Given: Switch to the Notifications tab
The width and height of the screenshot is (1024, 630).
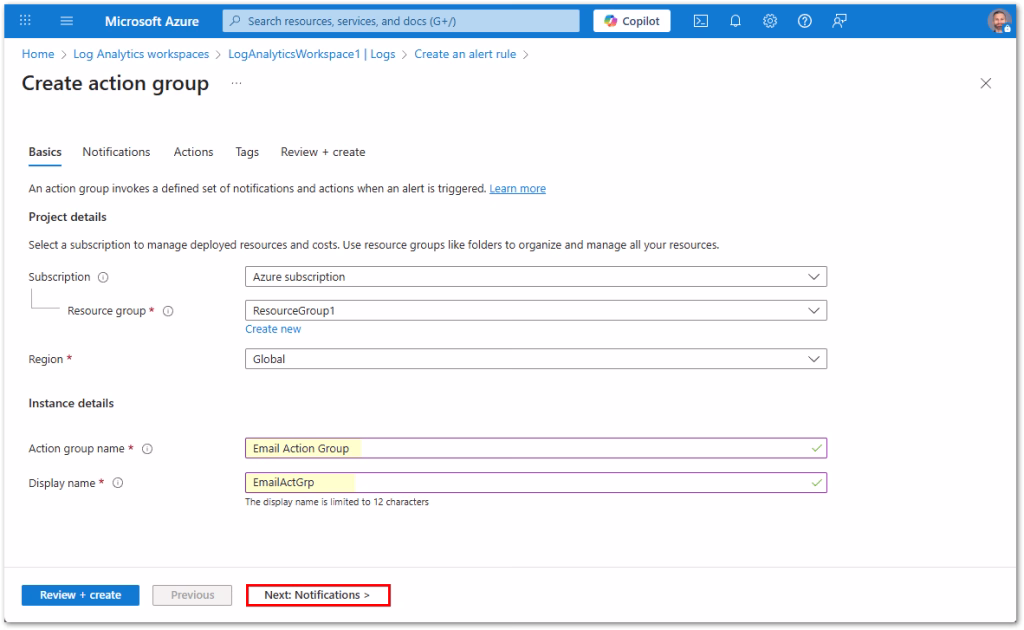Looking at the screenshot, I should [x=116, y=152].
